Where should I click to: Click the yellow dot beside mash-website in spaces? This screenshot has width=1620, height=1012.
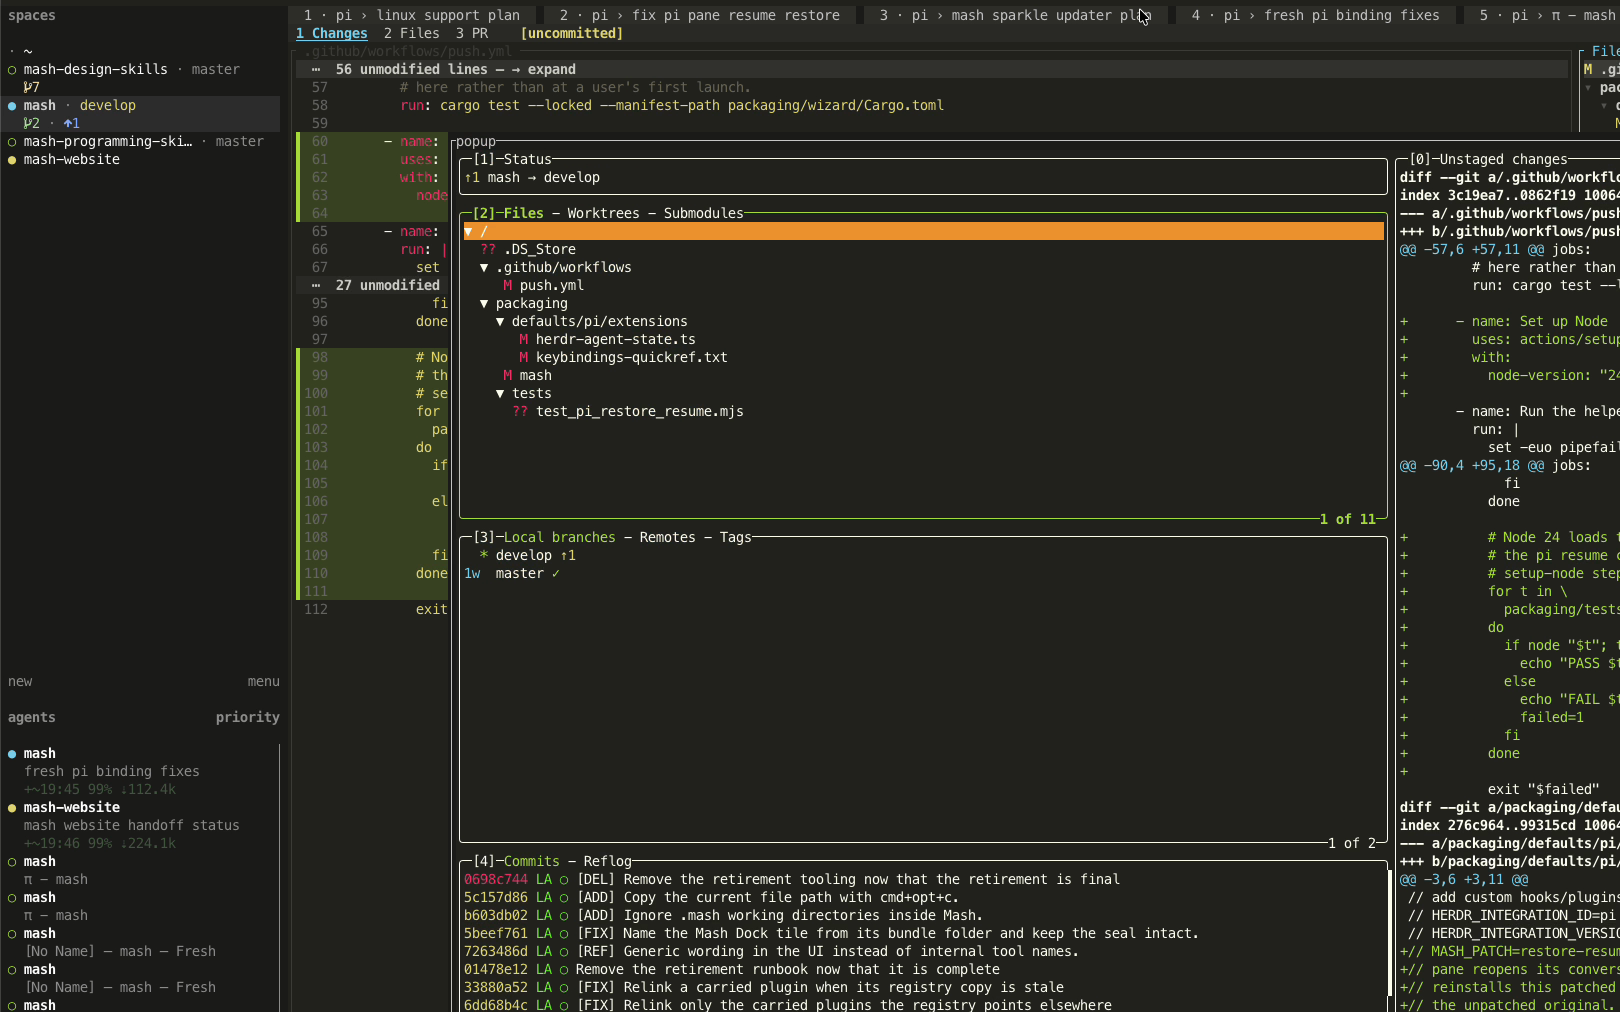(x=12, y=160)
